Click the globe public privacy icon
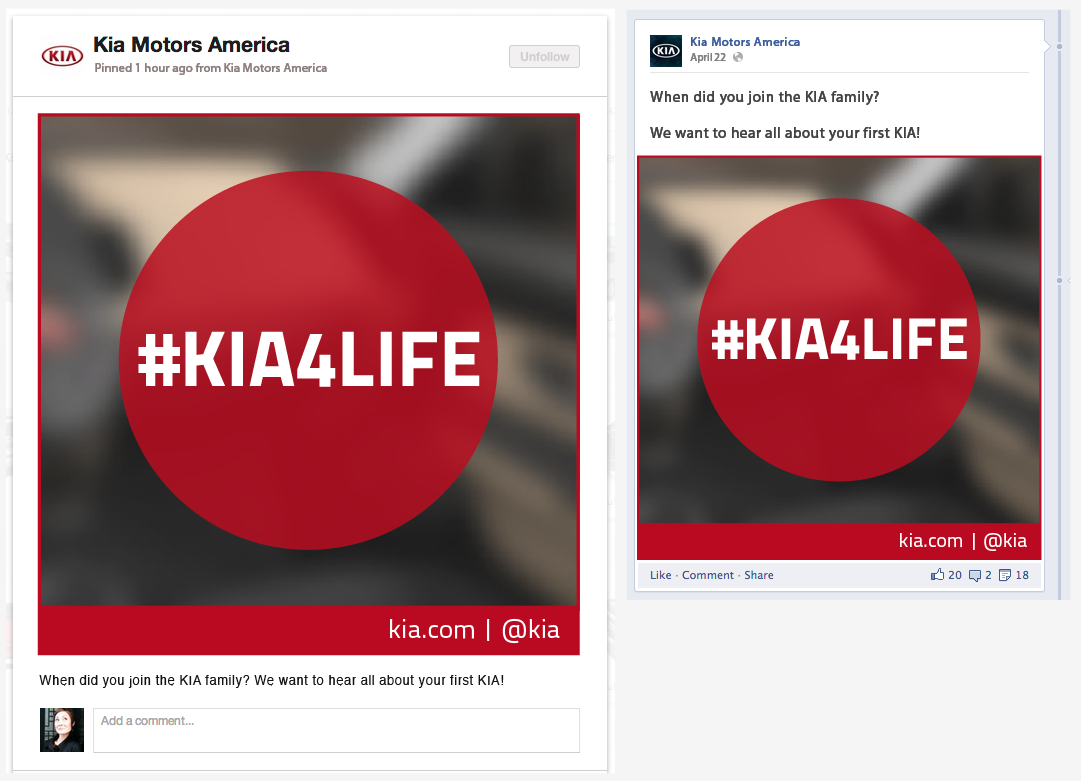The image size is (1081, 781). click(738, 57)
